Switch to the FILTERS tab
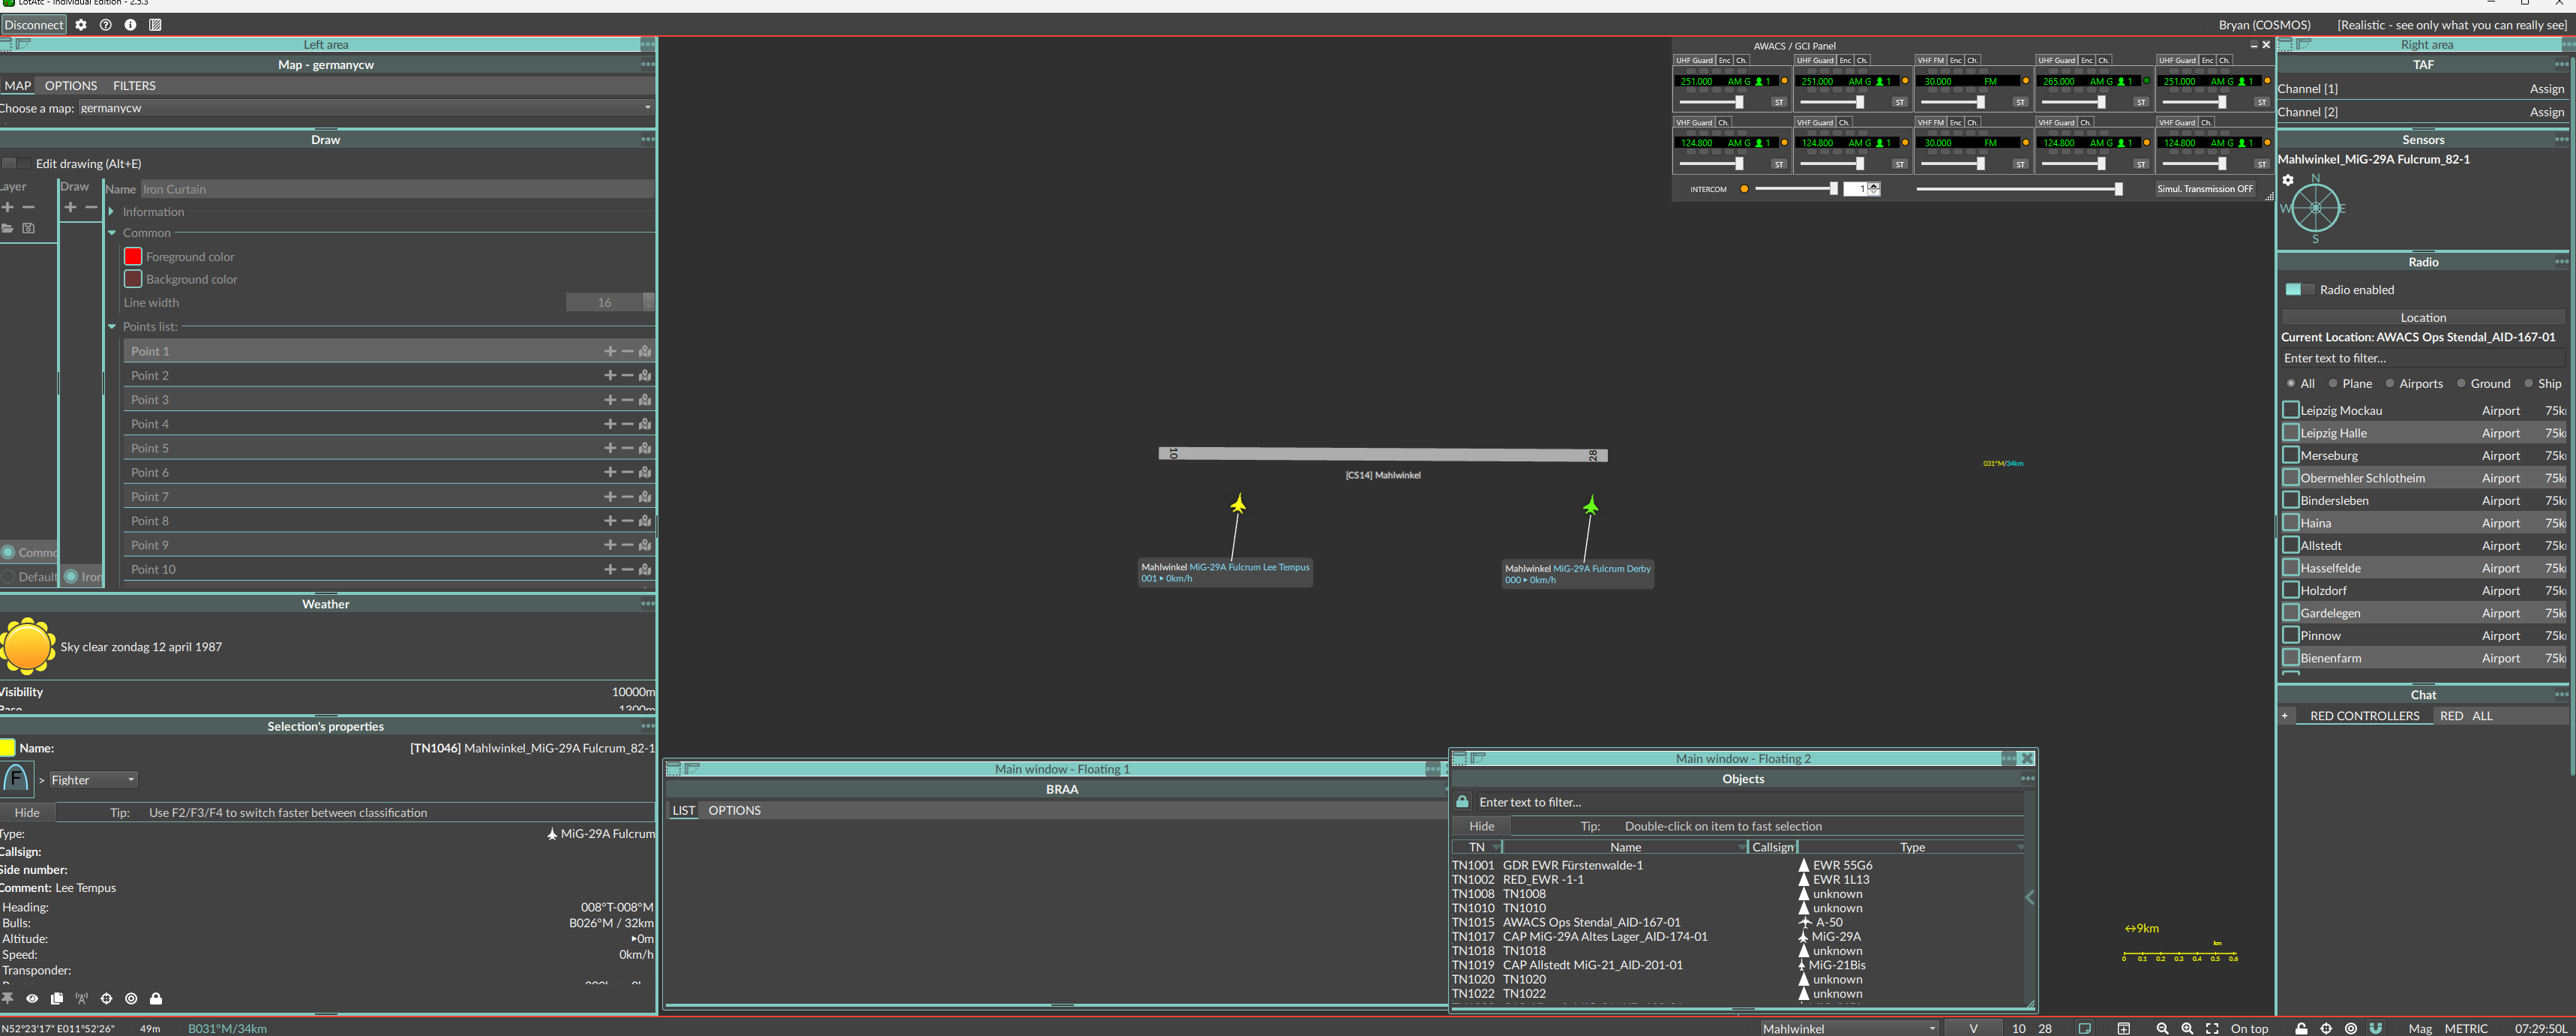This screenshot has width=2576, height=1036. 134,86
